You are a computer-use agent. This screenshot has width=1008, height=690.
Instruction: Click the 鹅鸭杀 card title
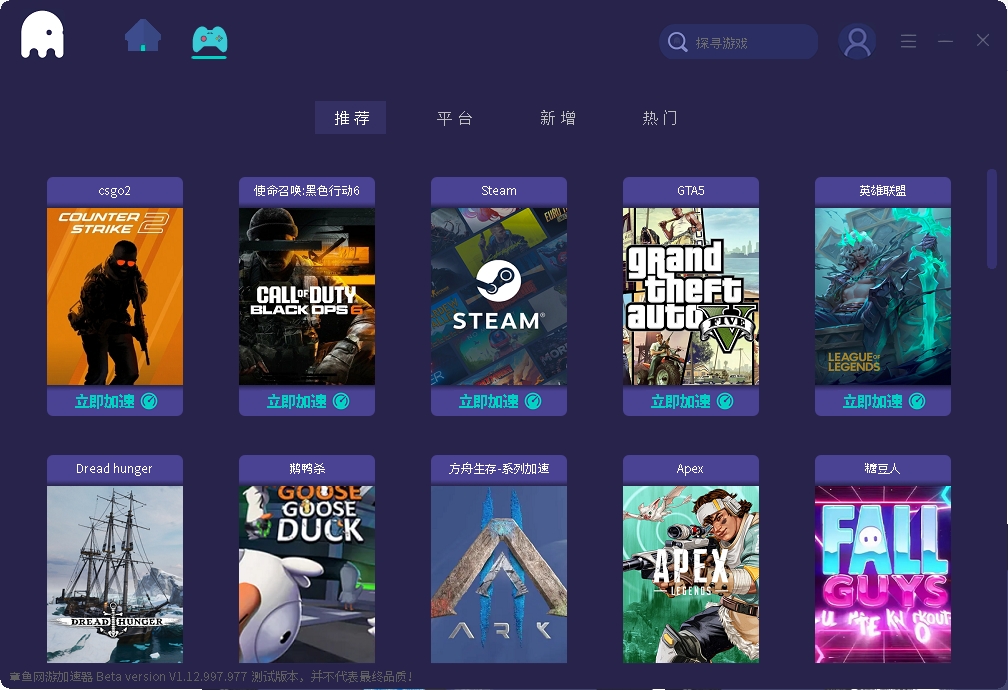[x=307, y=469]
